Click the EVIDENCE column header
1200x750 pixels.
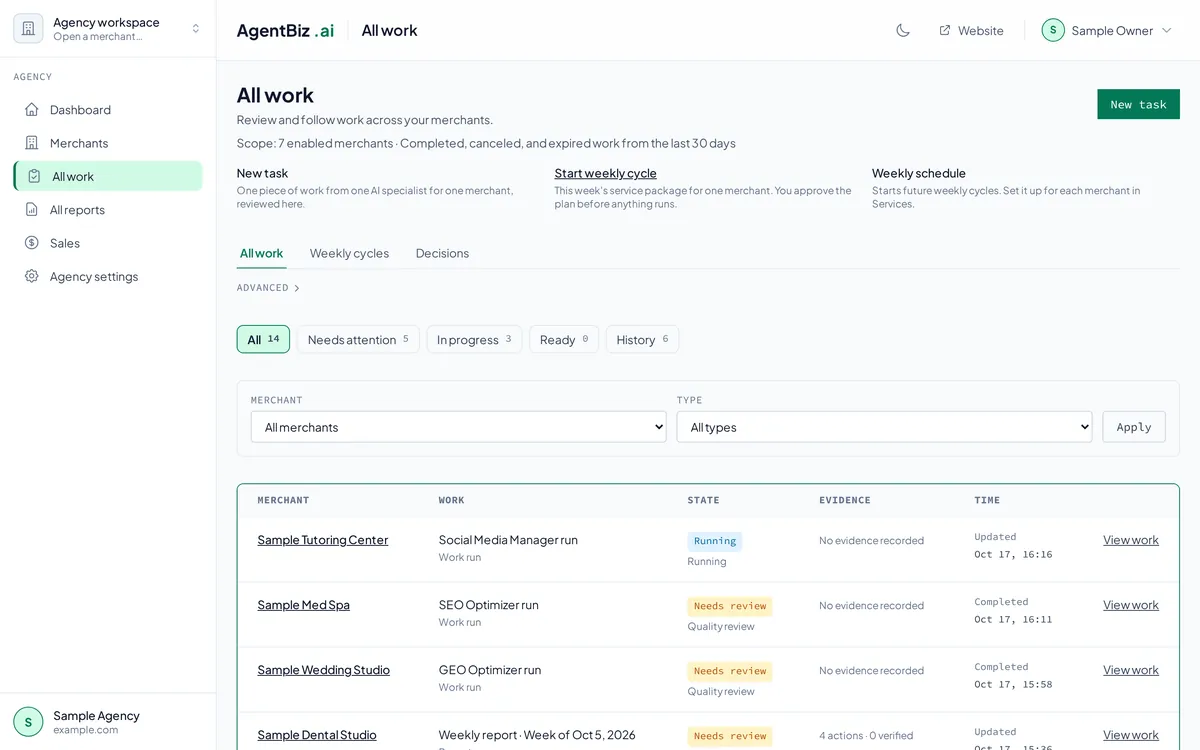click(845, 500)
